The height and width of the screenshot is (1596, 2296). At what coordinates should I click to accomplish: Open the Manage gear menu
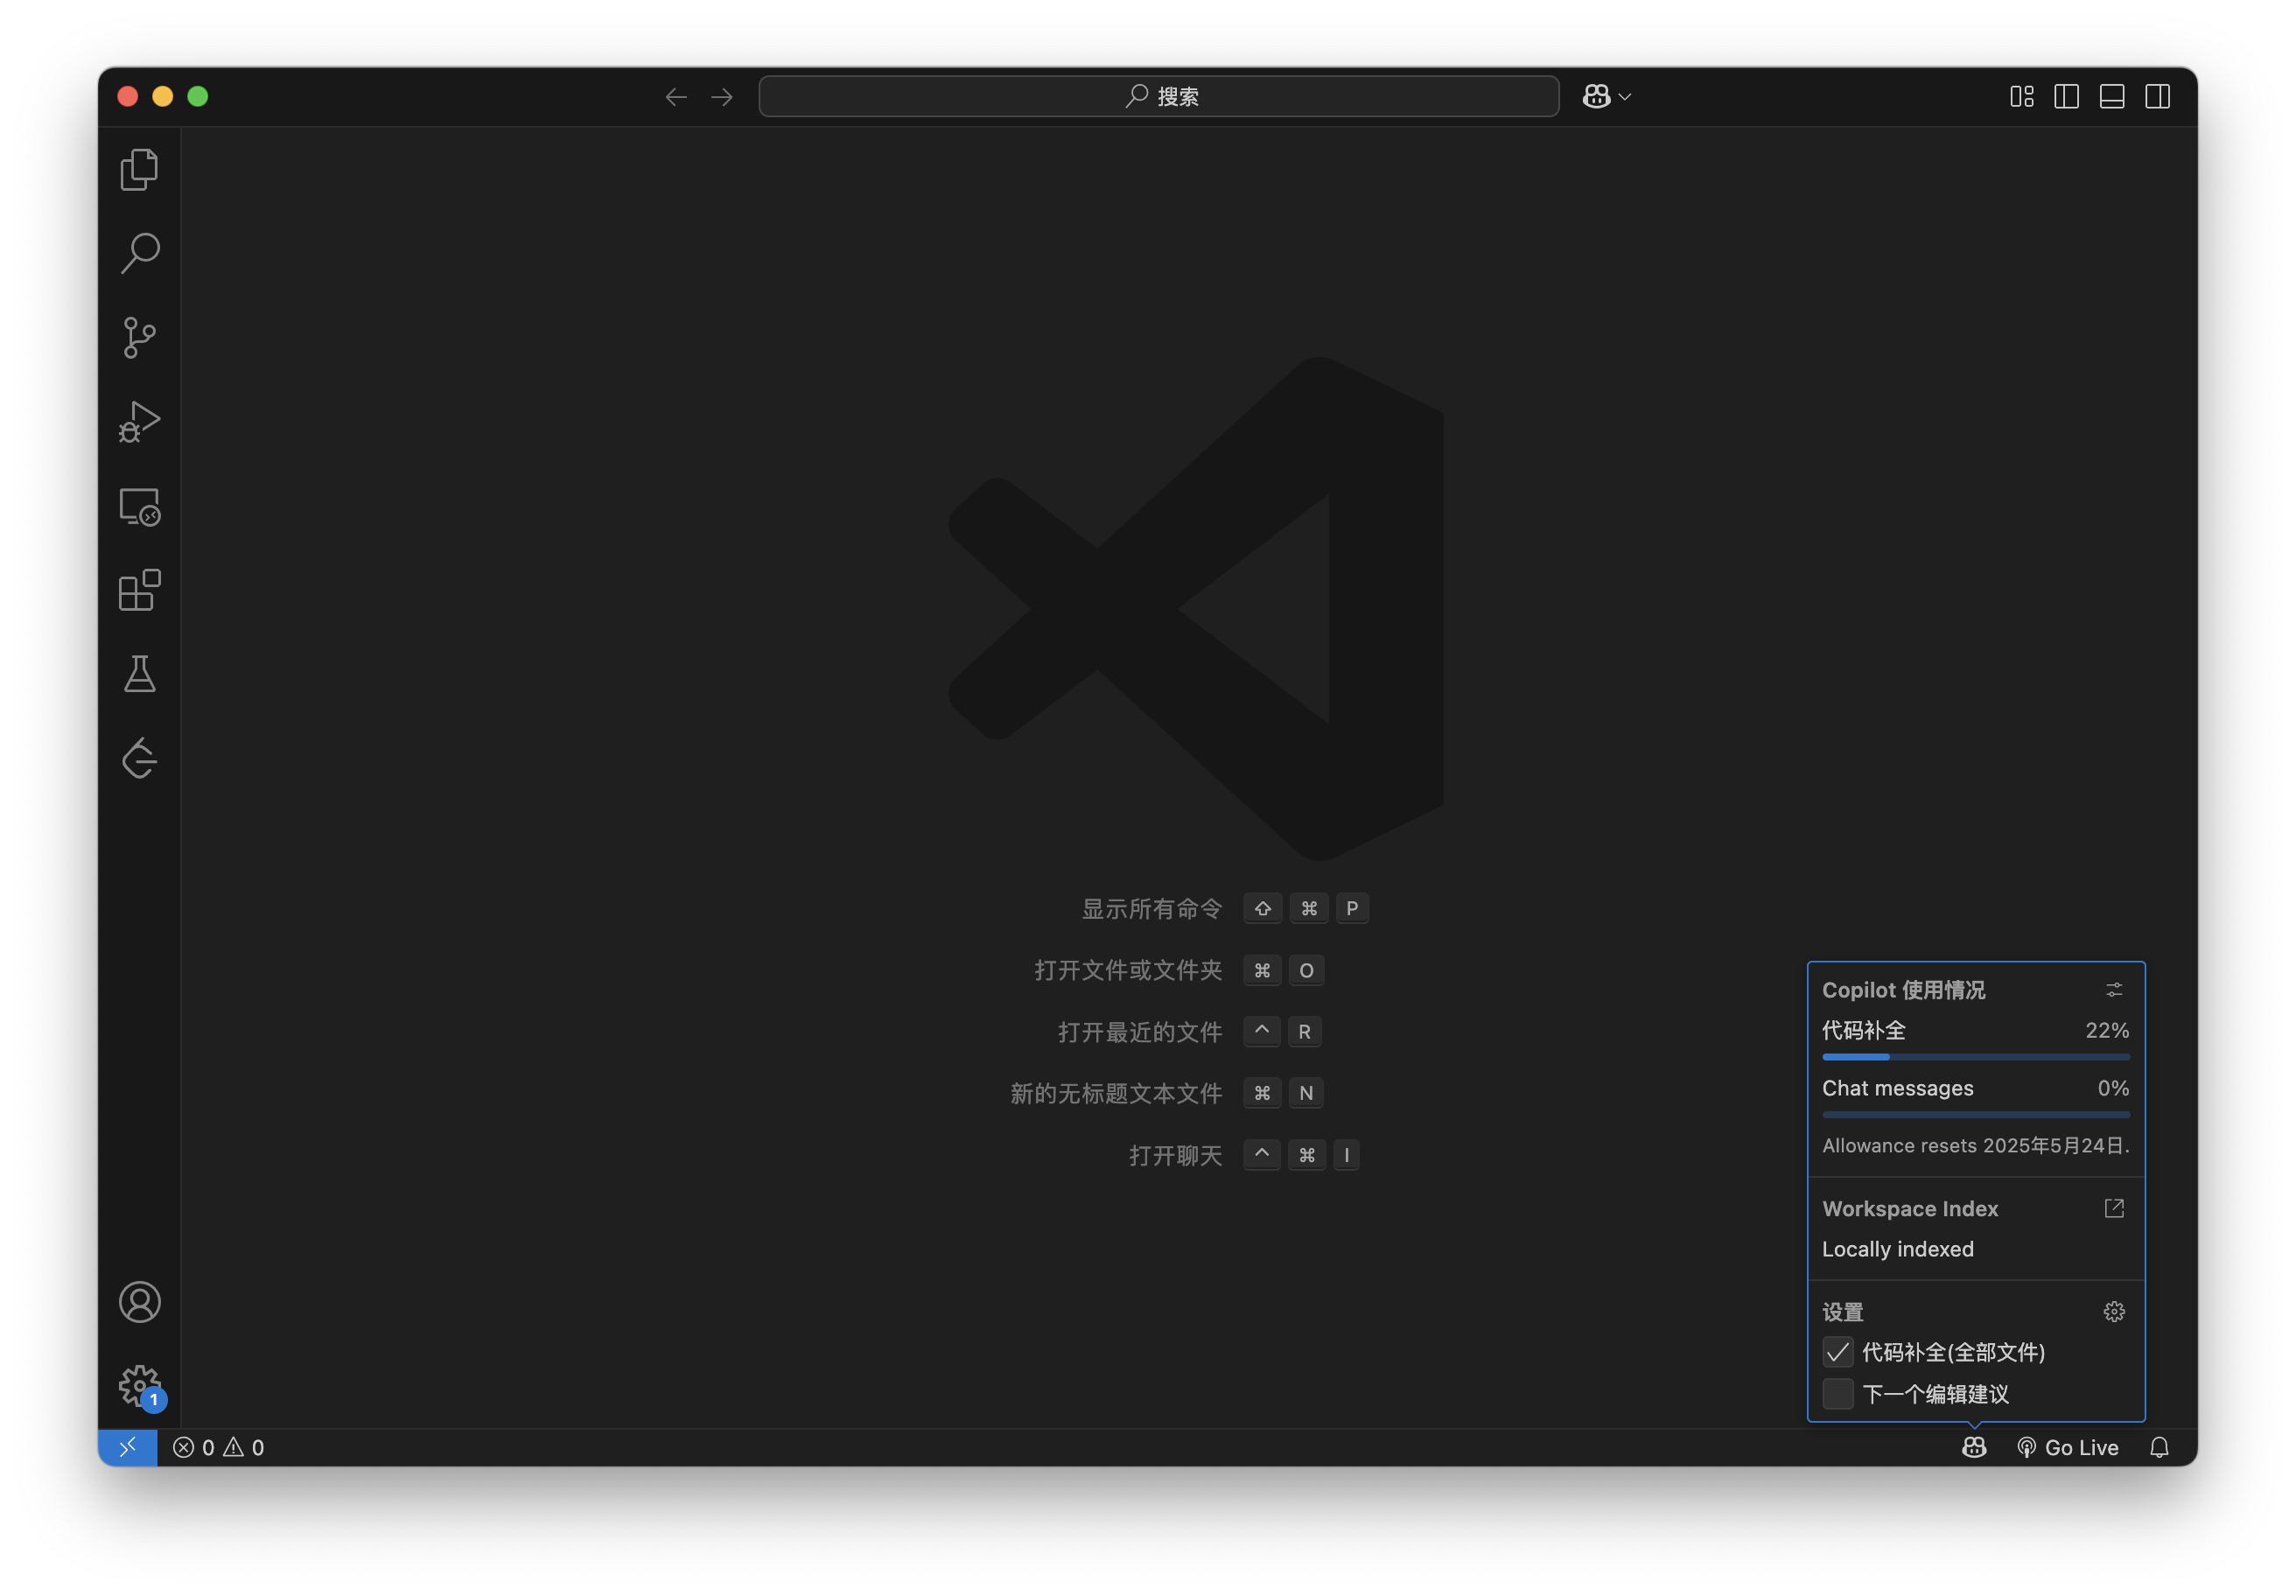pos(139,1386)
